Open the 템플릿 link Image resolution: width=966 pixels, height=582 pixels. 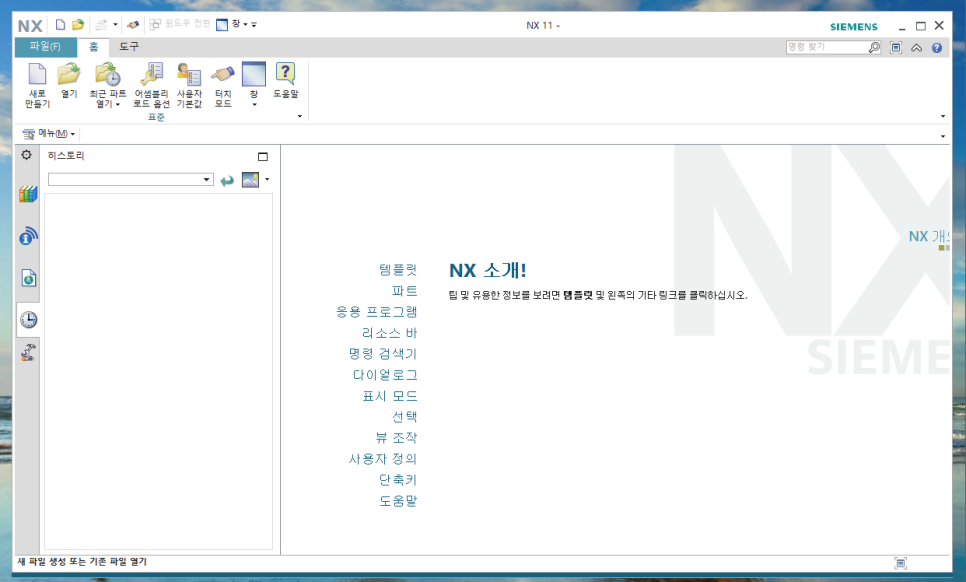(x=398, y=270)
